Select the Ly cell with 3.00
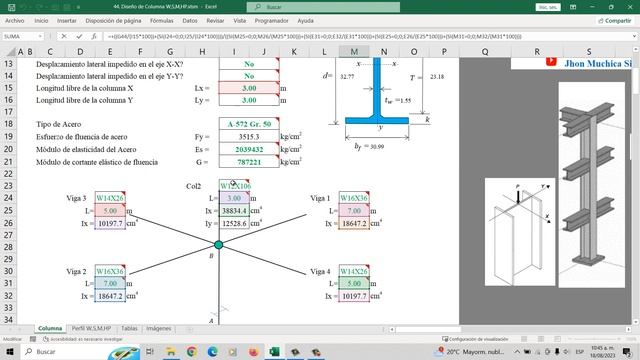This screenshot has width=640, height=360. (249, 100)
